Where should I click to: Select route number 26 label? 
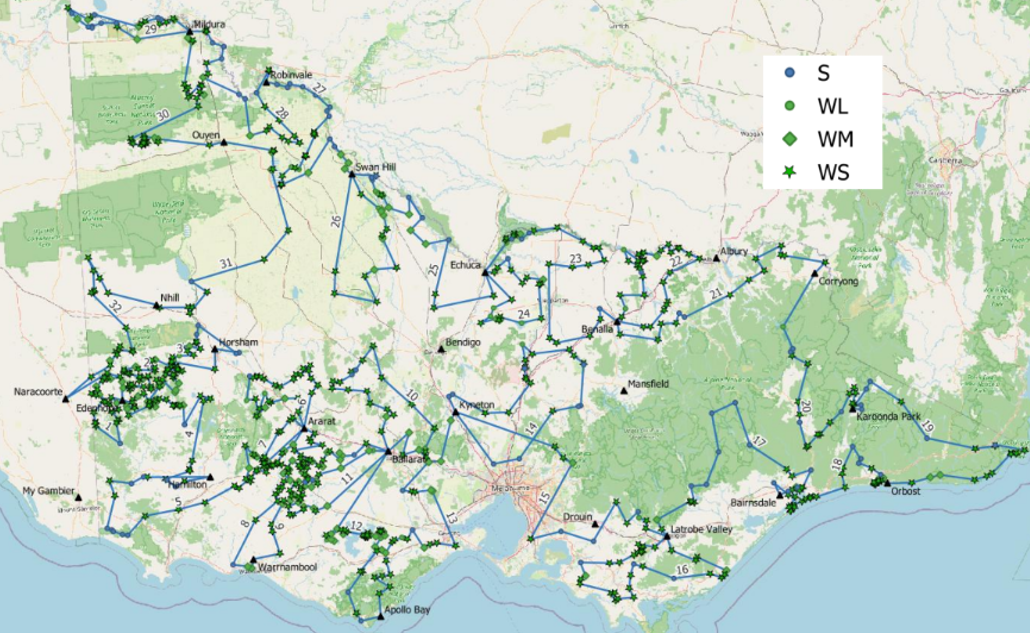(336, 221)
